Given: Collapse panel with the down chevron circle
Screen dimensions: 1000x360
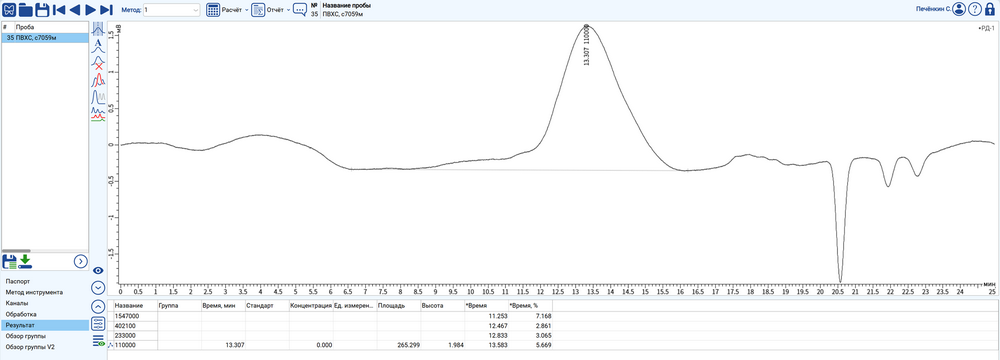Looking at the screenshot, I should [x=98, y=287].
